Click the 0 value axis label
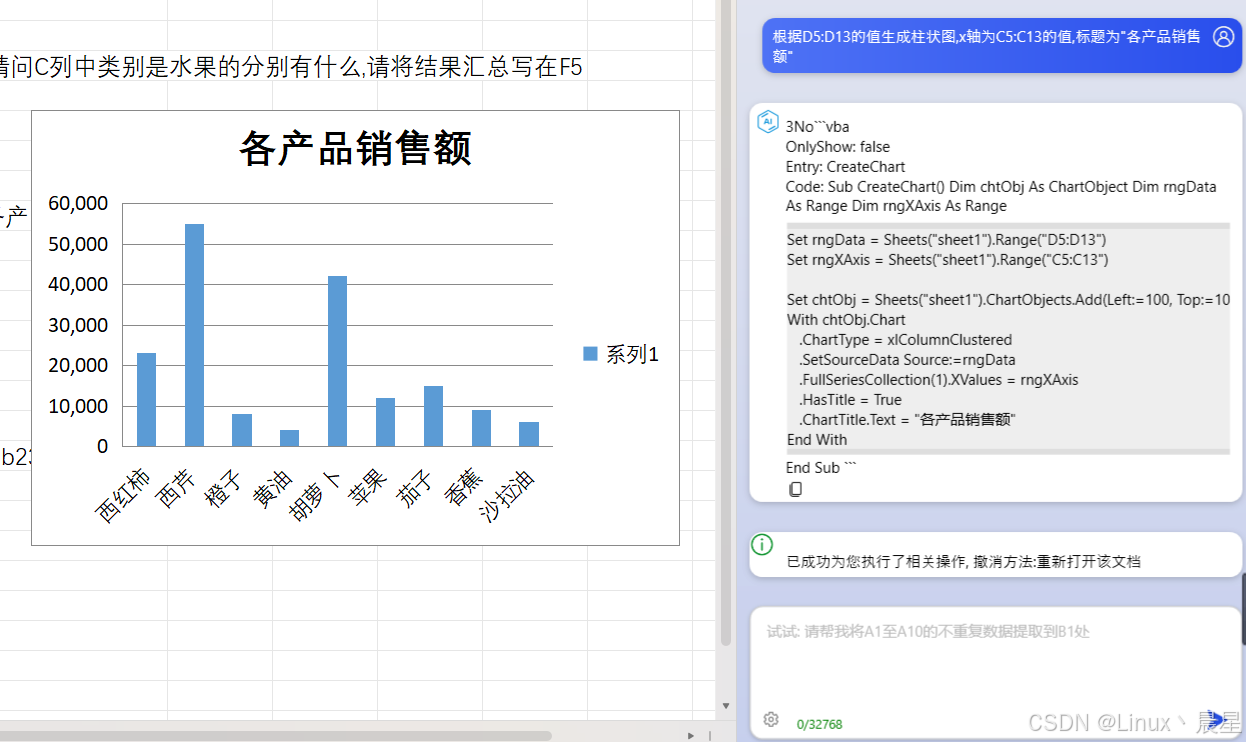The height and width of the screenshot is (742, 1246). tap(102, 446)
